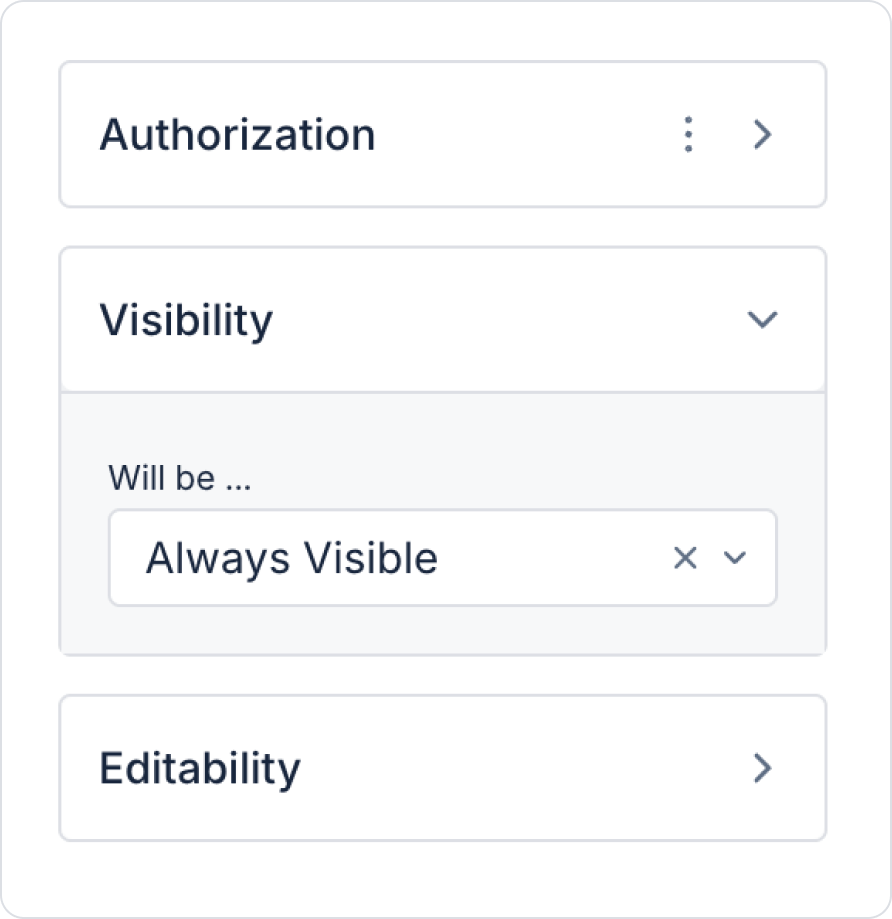Show the Editability settings panel
The height and width of the screenshot is (919, 892).
coord(763,767)
